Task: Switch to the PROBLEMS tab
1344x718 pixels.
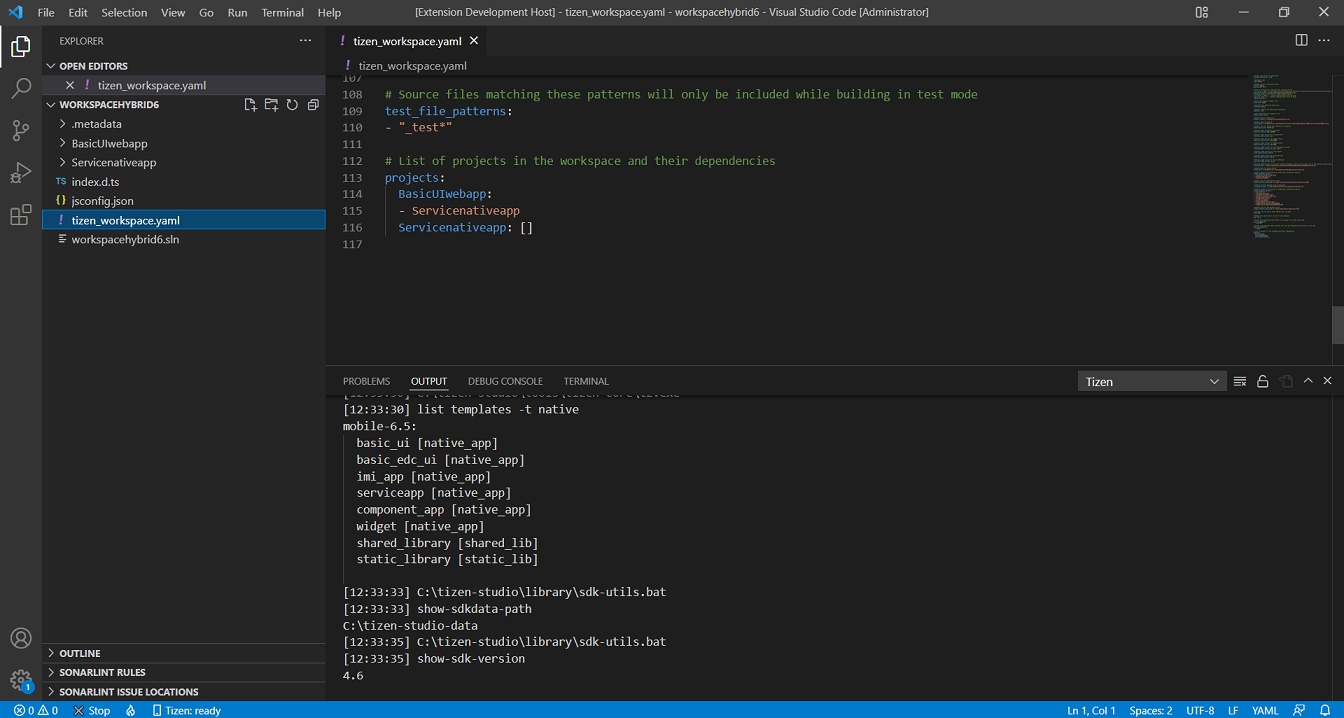Action: 366,381
